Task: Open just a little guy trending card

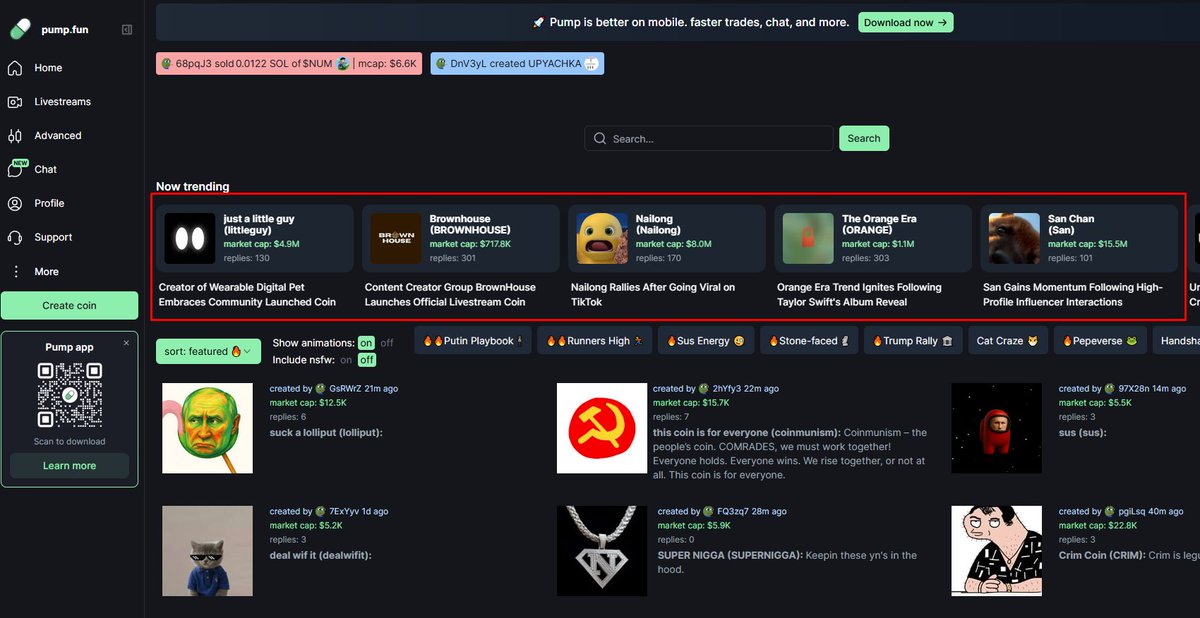Action: [255, 238]
